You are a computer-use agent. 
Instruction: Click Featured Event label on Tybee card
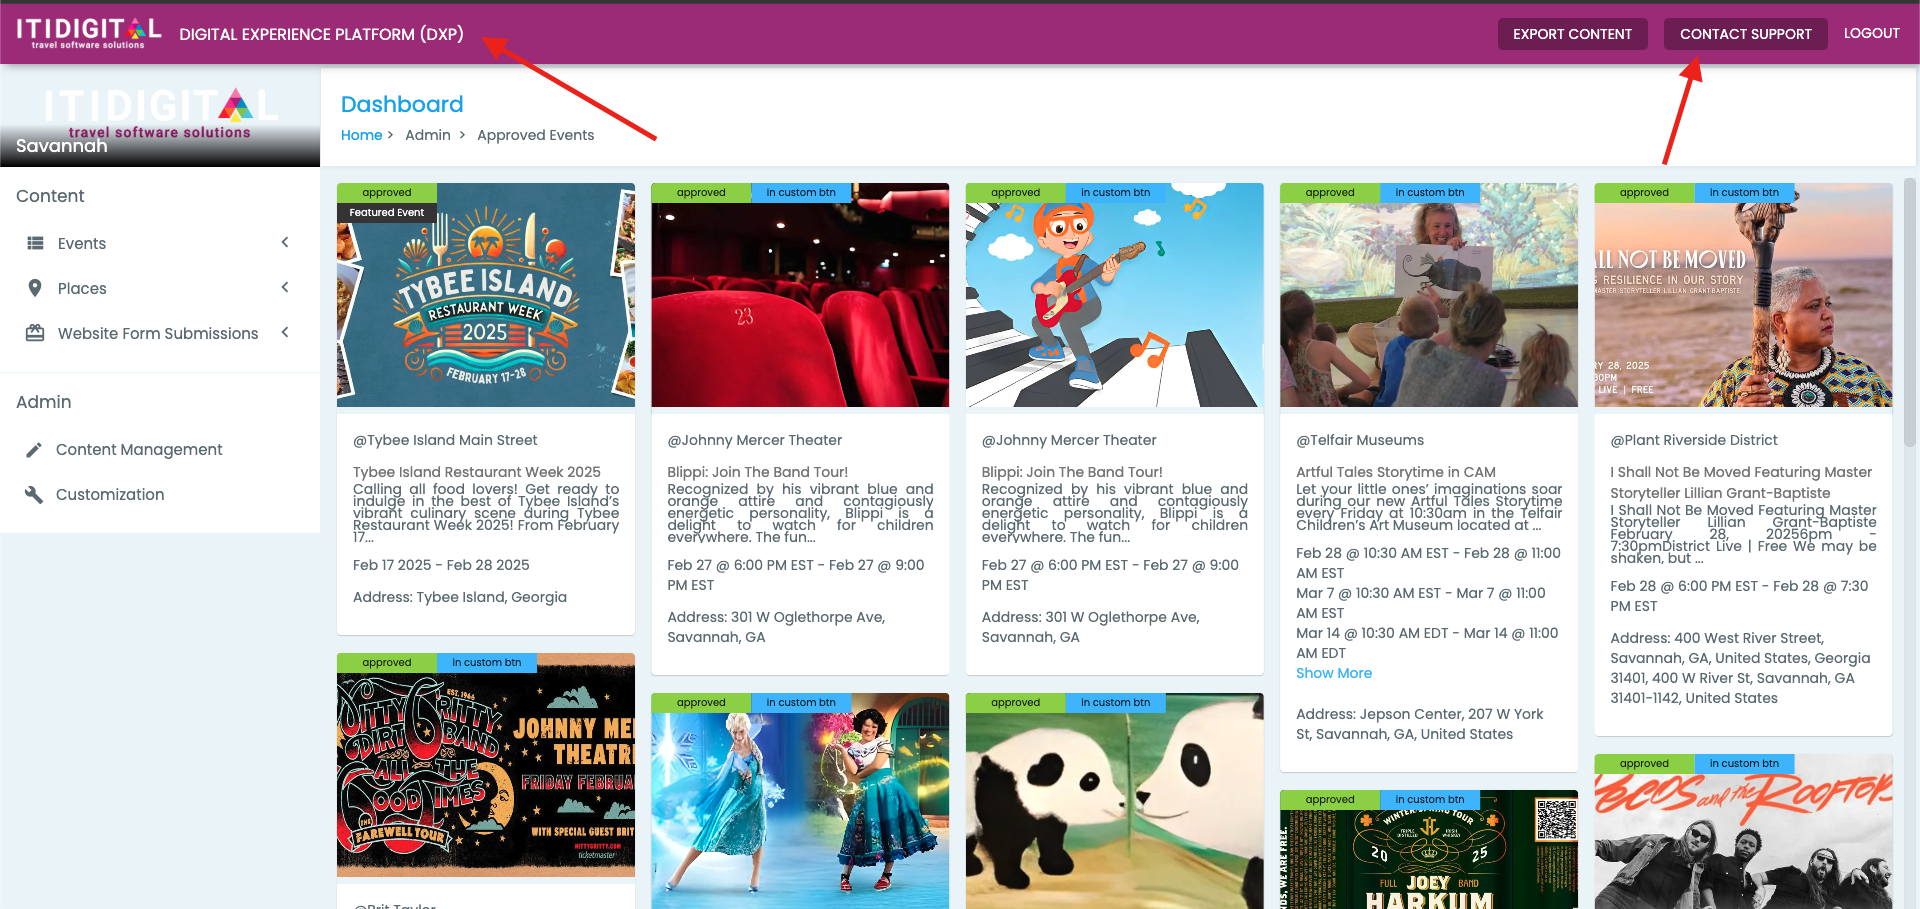(386, 213)
